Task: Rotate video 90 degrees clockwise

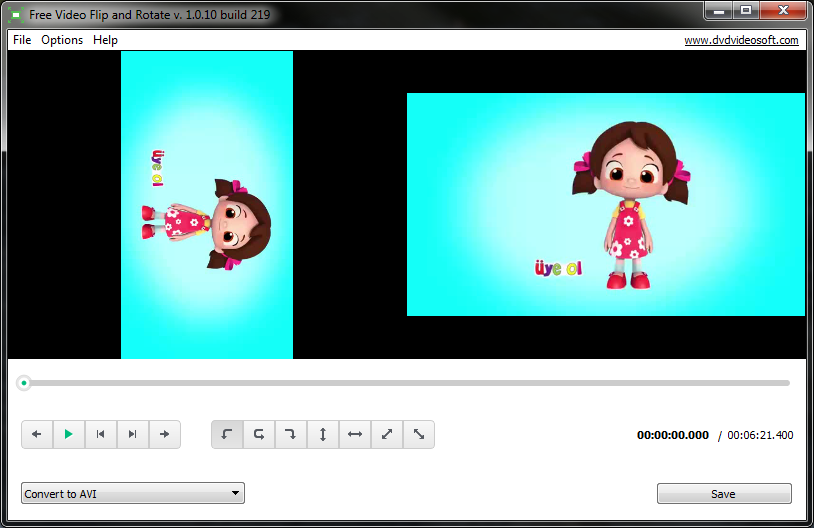Action: click(291, 434)
